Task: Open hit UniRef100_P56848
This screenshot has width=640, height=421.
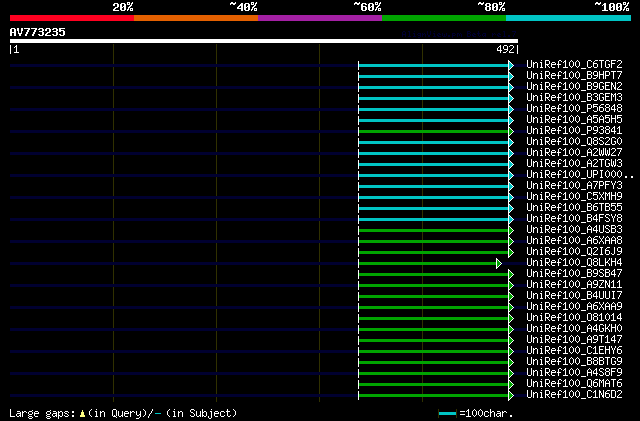Action: coord(574,109)
